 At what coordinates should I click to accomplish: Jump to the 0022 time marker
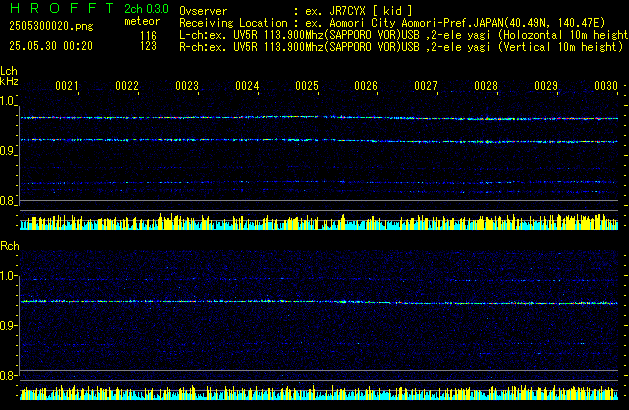point(127,86)
